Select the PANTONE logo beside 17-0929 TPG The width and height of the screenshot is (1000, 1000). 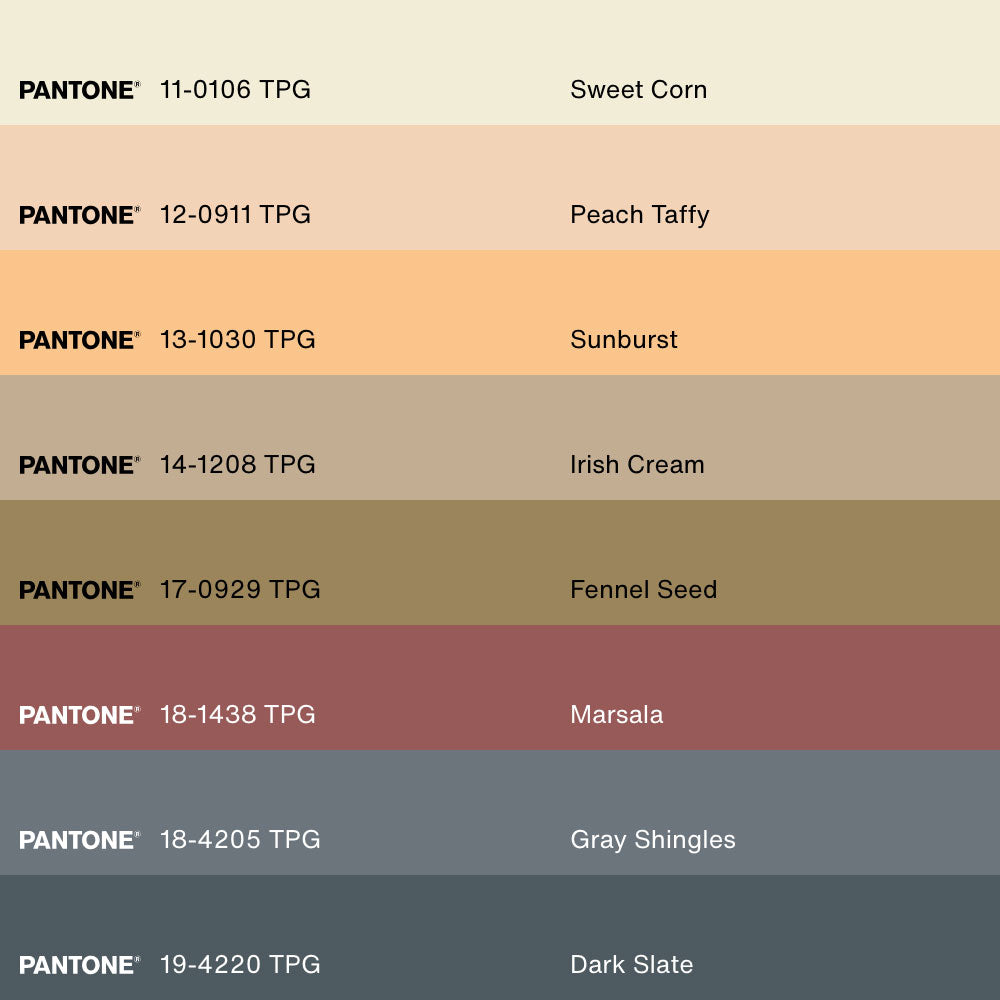[x=79, y=590]
